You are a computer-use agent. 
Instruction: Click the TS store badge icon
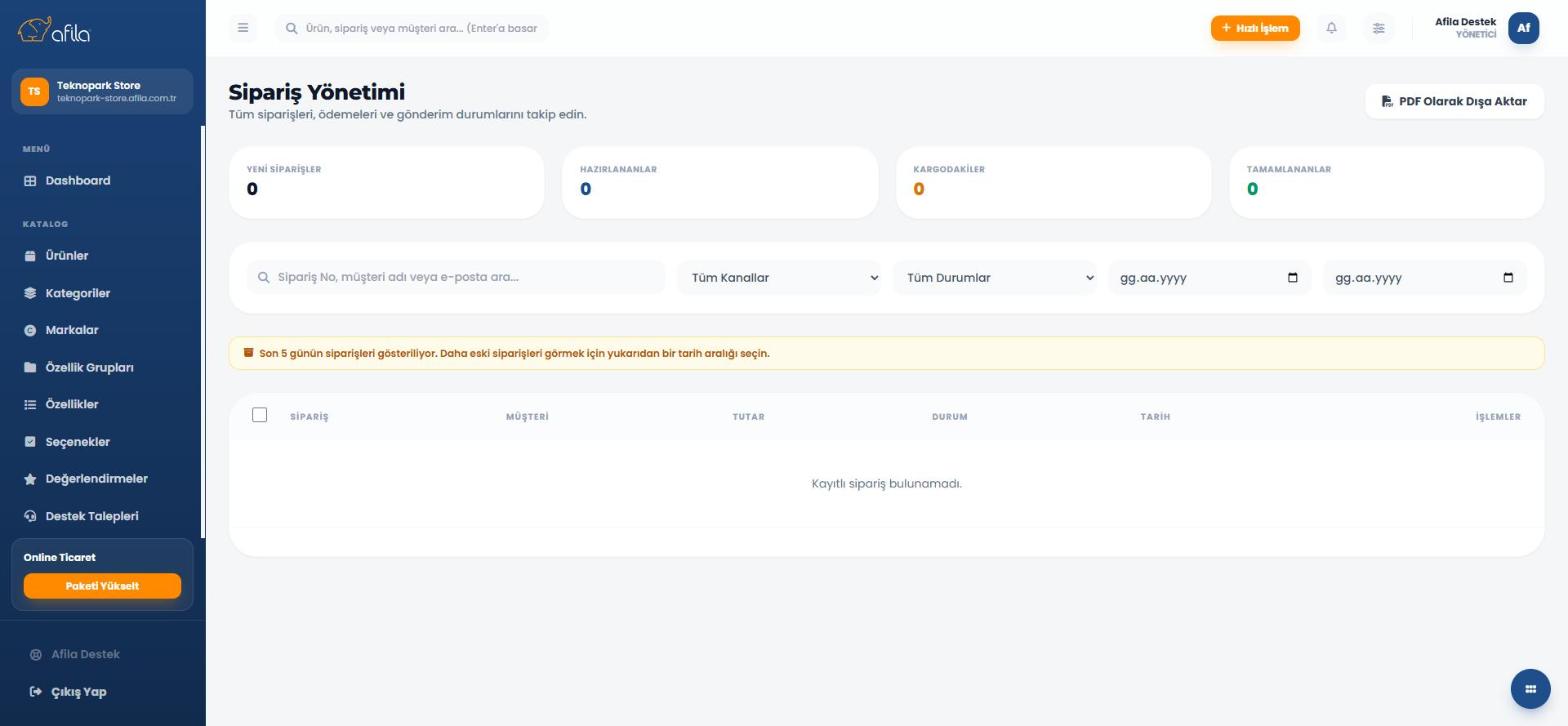coord(34,91)
